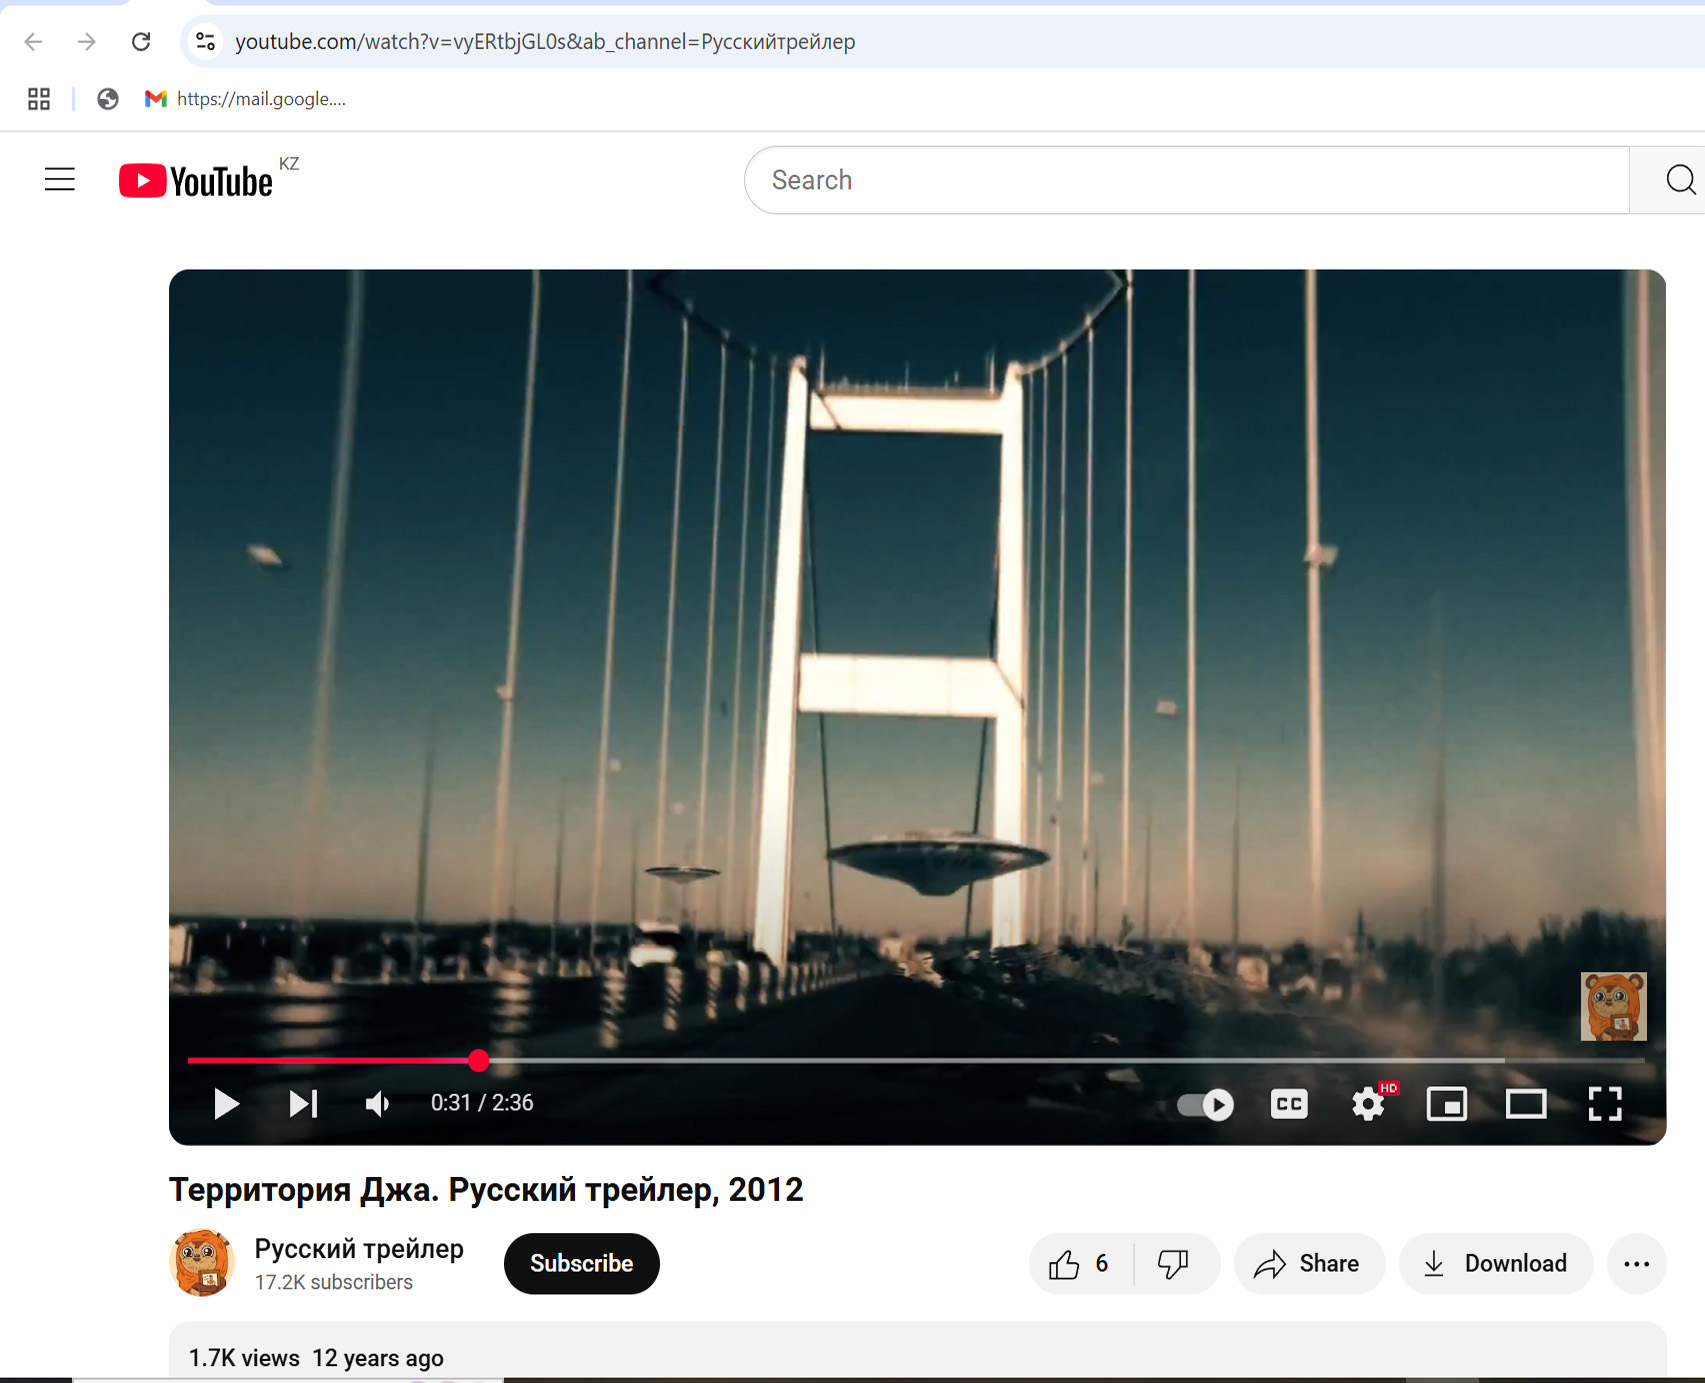
Task: Download the video
Action: coord(1495,1264)
